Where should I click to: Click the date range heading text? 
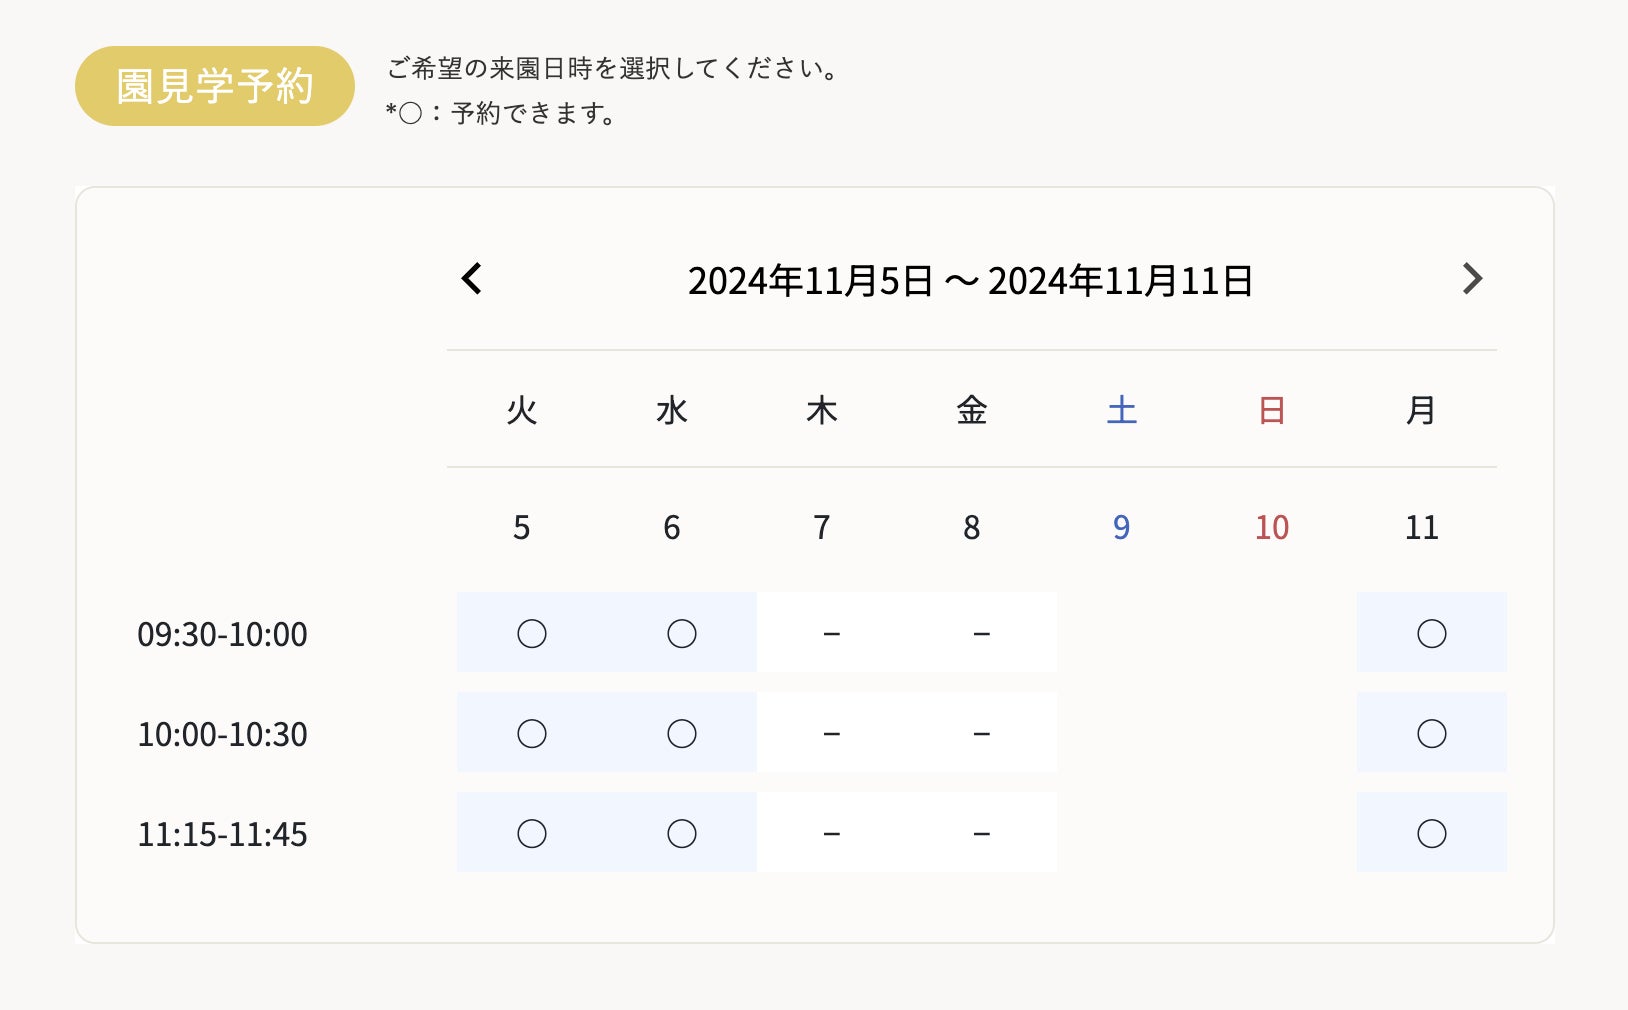pos(970,281)
